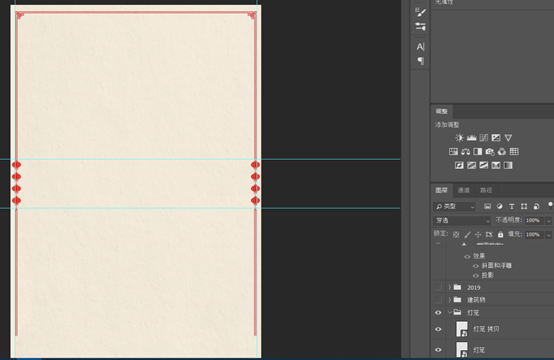Viewport: 554px width, 360px height.
Task: Open the Character panel icon
Action: pyautogui.click(x=420, y=47)
